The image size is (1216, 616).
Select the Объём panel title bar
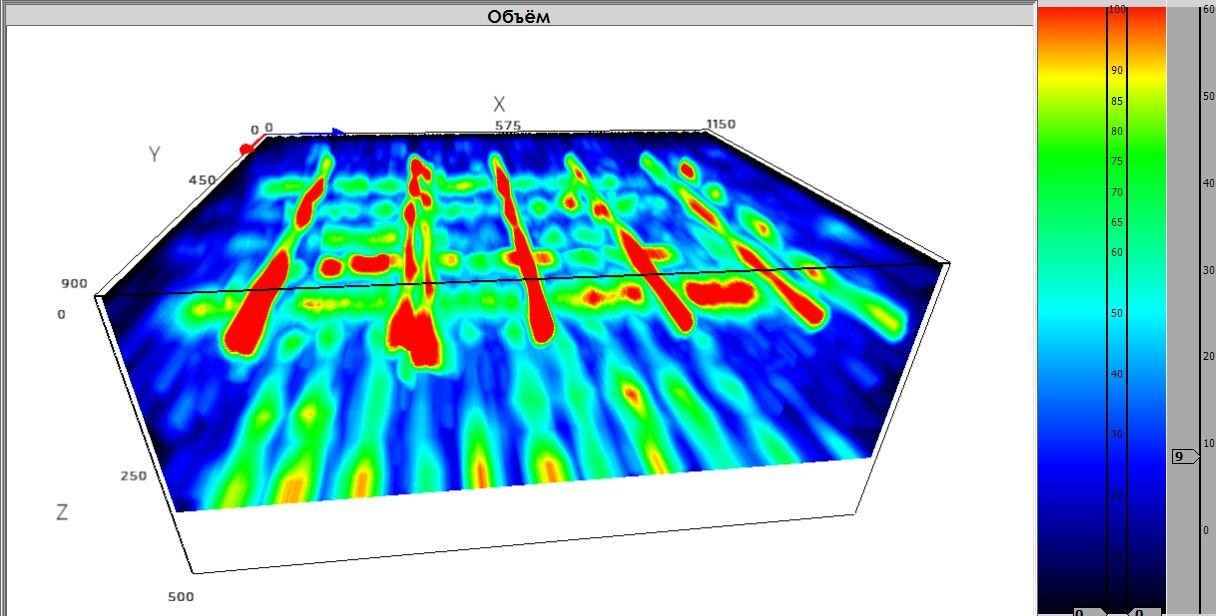518,16
